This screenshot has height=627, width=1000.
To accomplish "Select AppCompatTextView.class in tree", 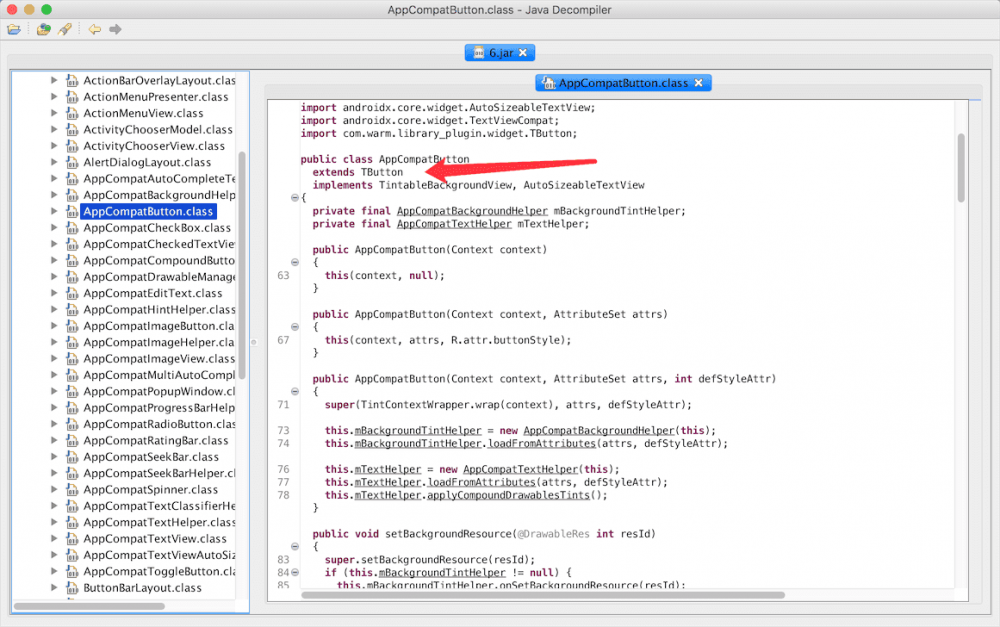I will (x=155, y=539).
